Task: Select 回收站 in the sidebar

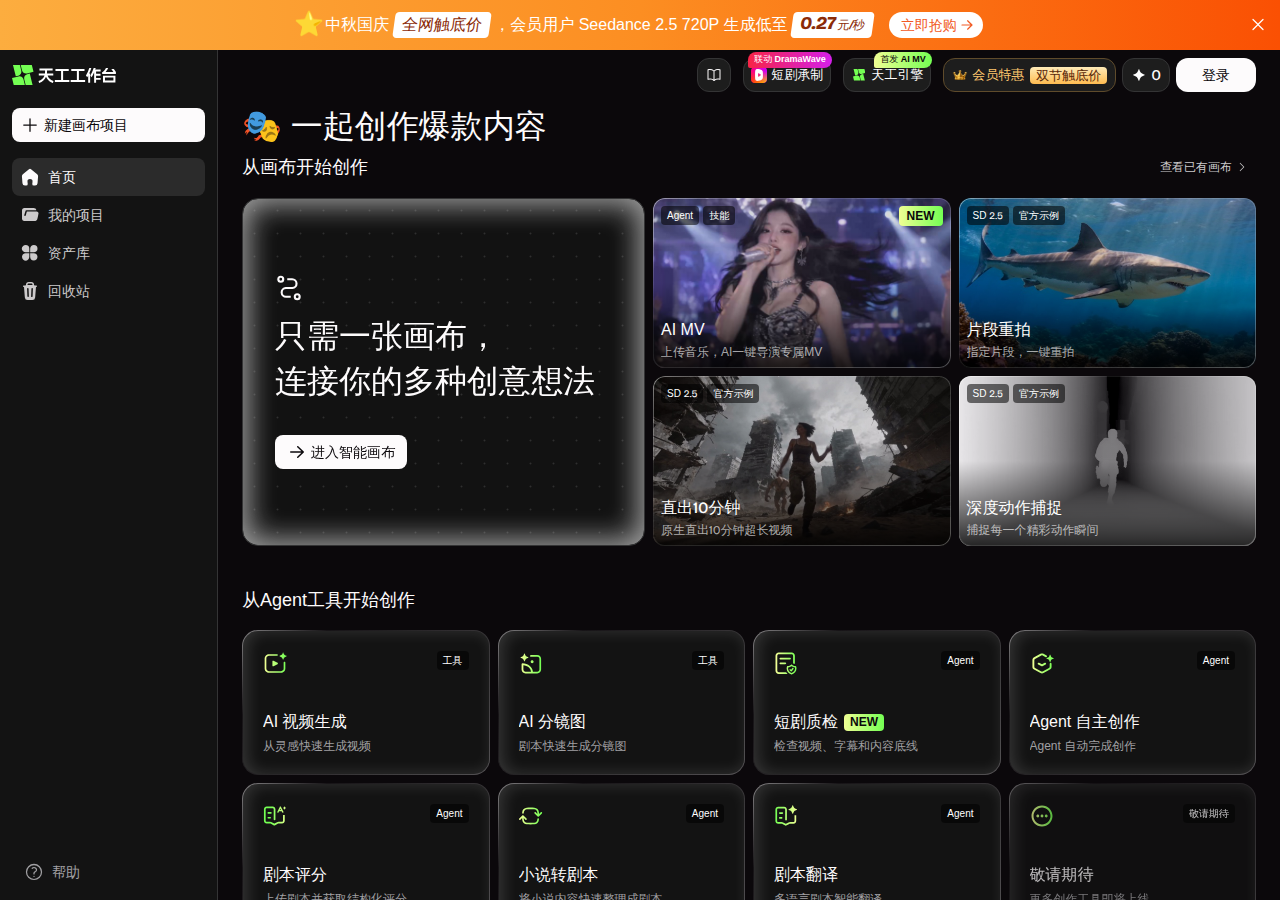Action: point(108,291)
